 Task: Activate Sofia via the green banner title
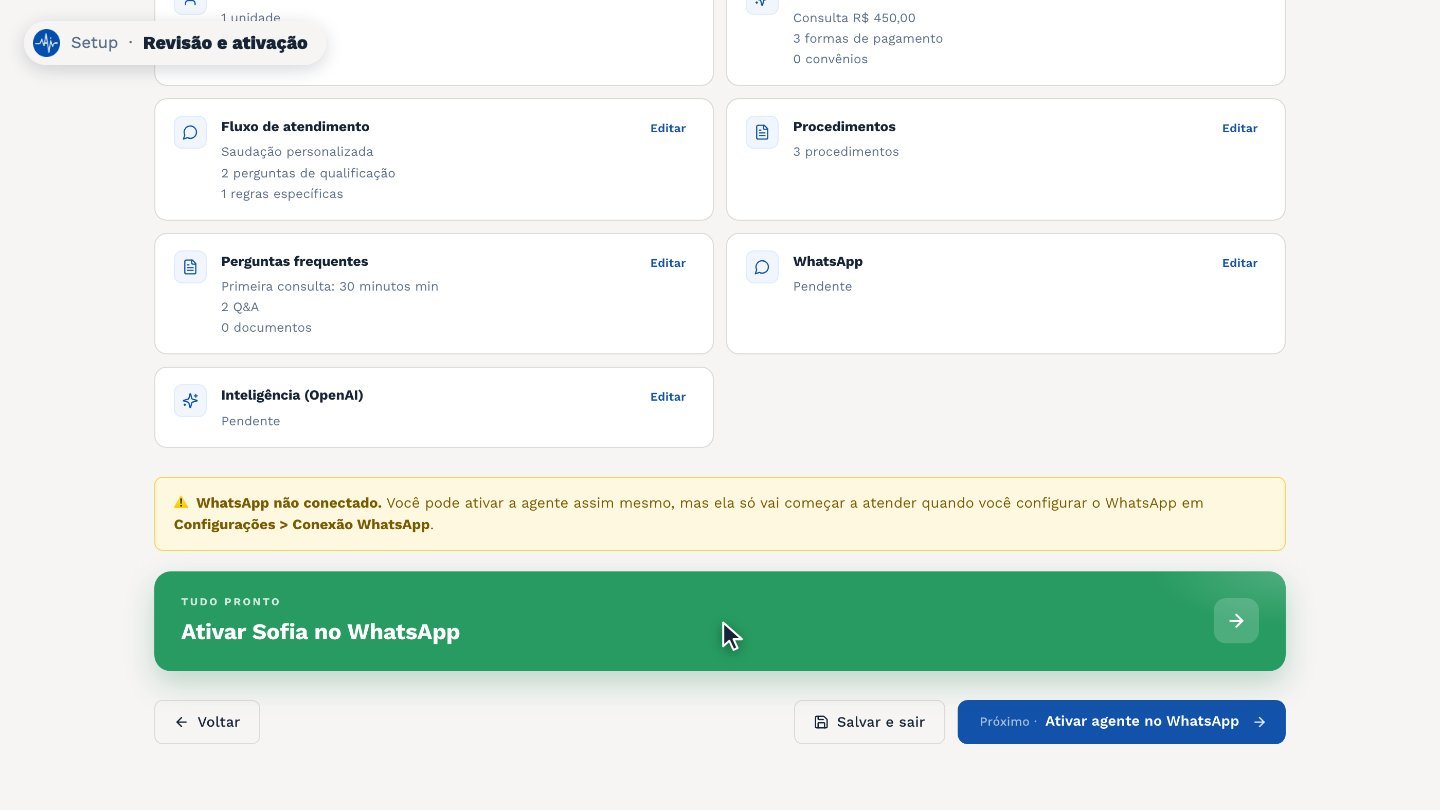320,632
